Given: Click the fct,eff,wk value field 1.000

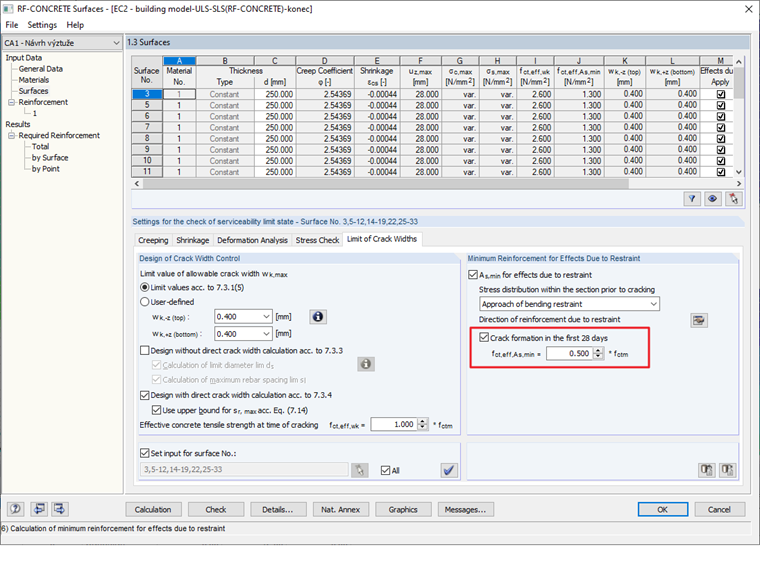Looking at the screenshot, I should [x=394, y=424].
